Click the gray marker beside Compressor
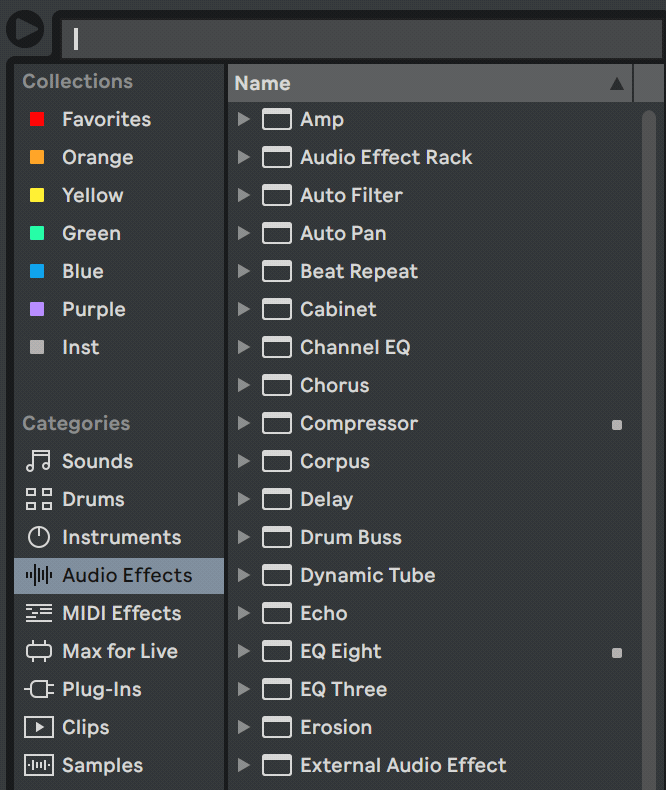 click(617, 424)
